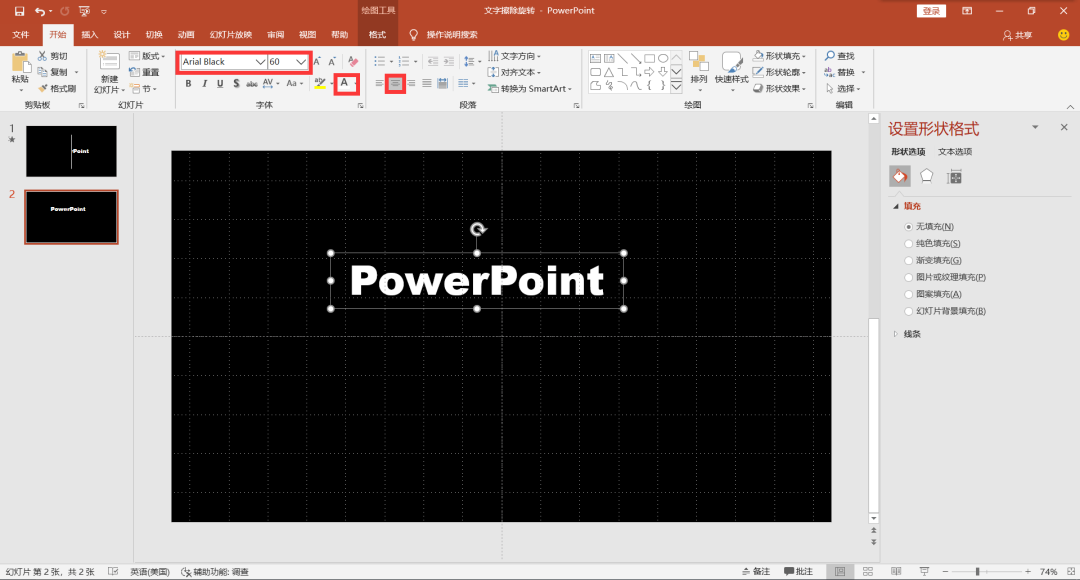Screen dimensions: 1080x580
Task: Switch to Format (格式) drawing tools tab
Action: pos(377,34)
